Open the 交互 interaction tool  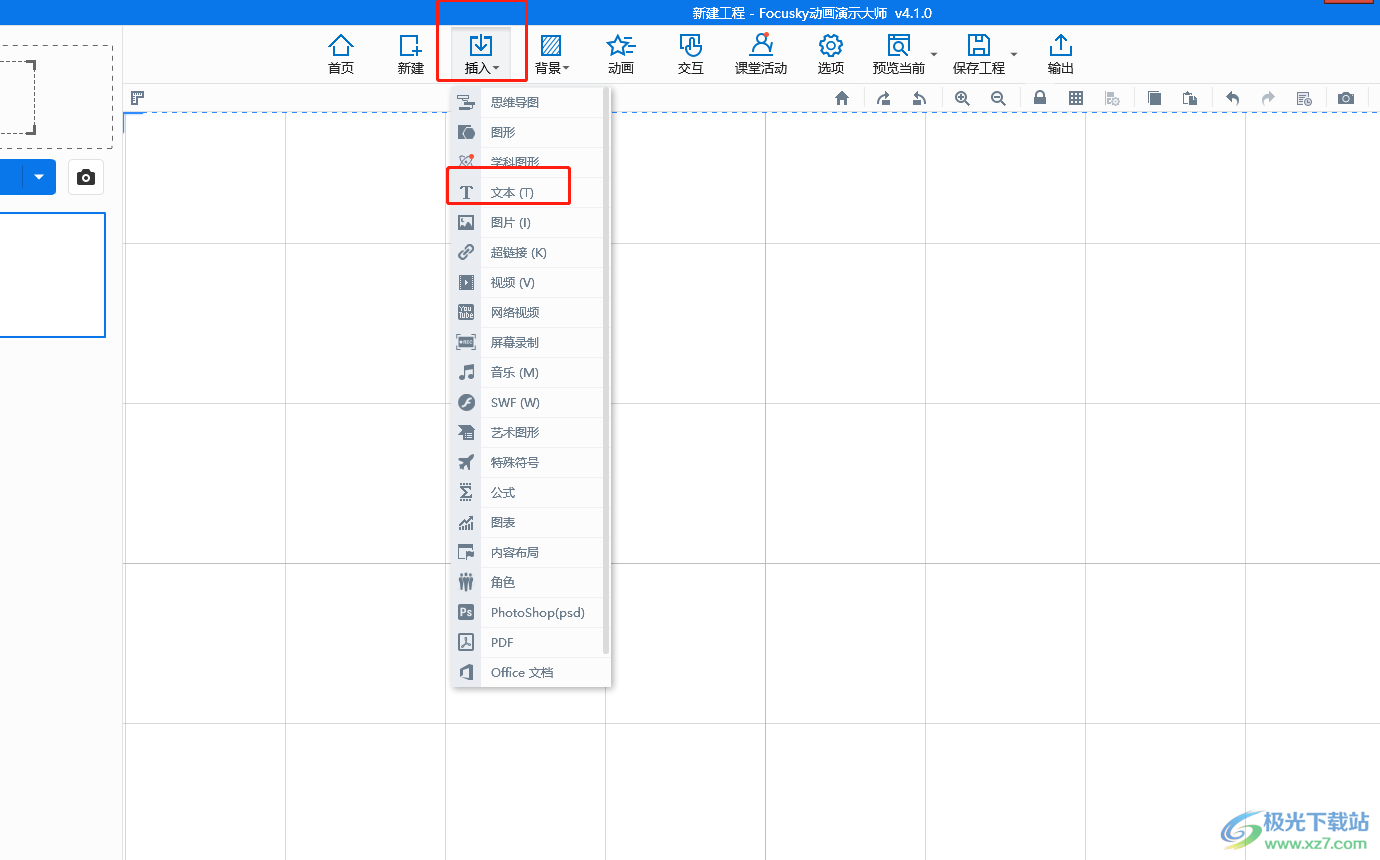[691, 55]
